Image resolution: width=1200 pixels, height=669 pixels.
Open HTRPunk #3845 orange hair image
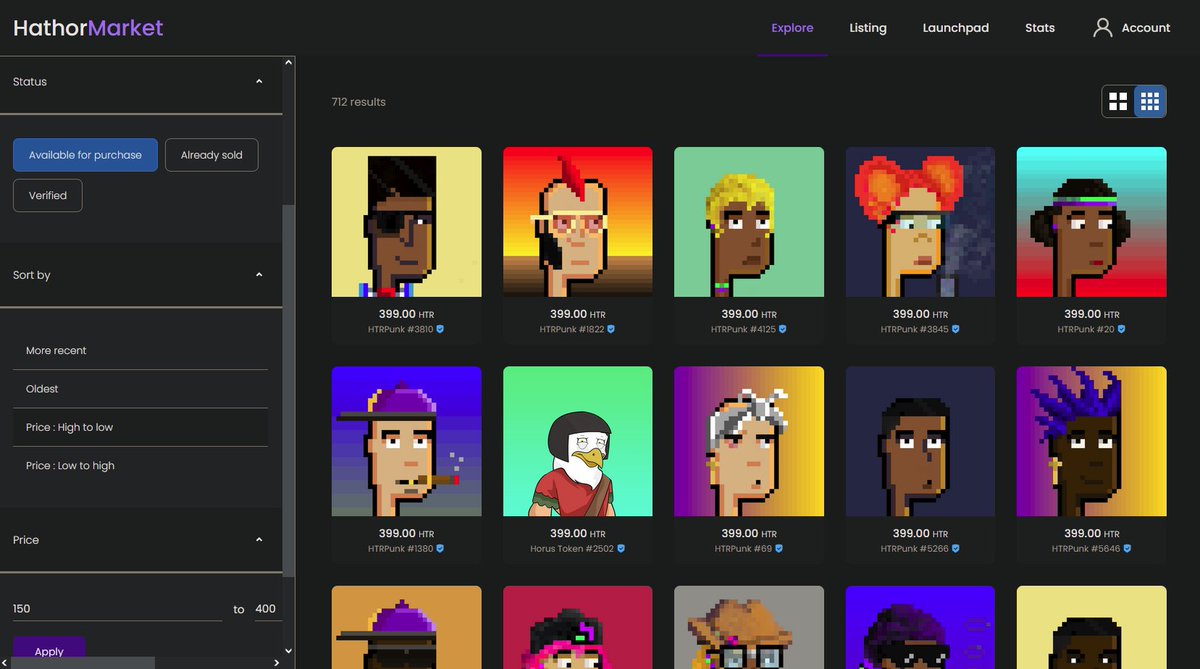click(920, 222)
